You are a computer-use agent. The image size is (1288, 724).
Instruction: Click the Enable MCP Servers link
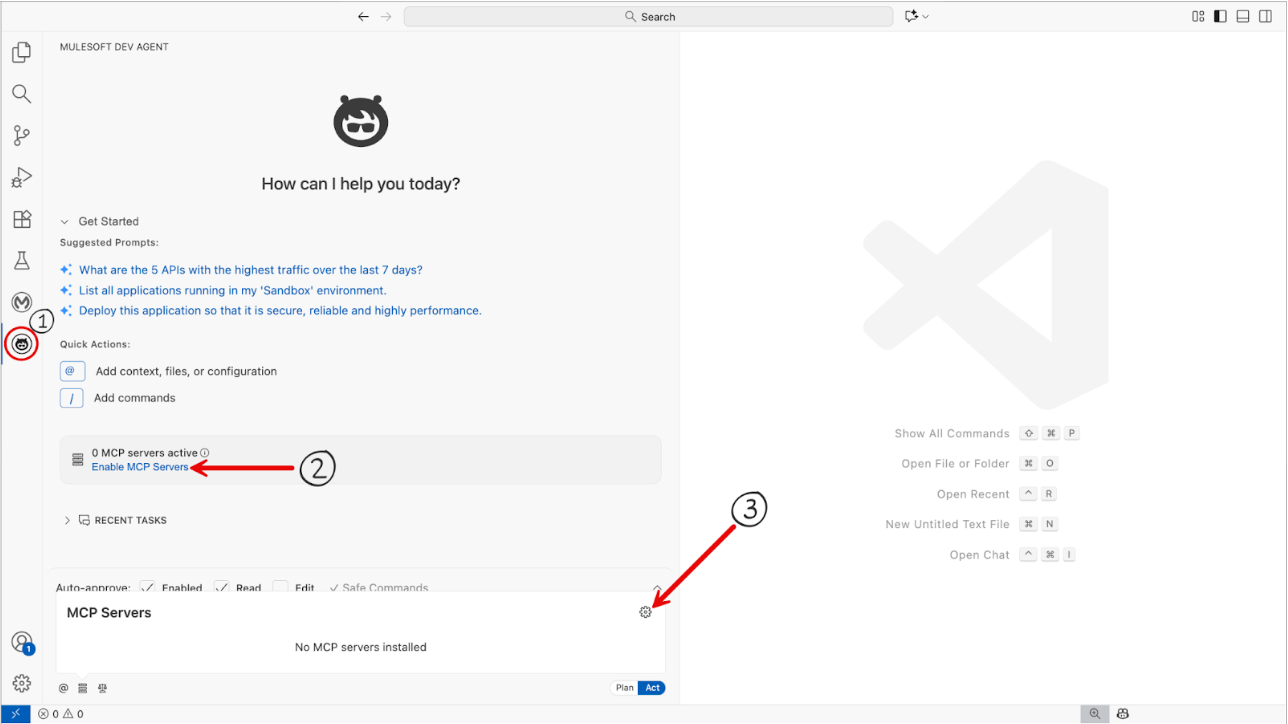click(140, 467)
